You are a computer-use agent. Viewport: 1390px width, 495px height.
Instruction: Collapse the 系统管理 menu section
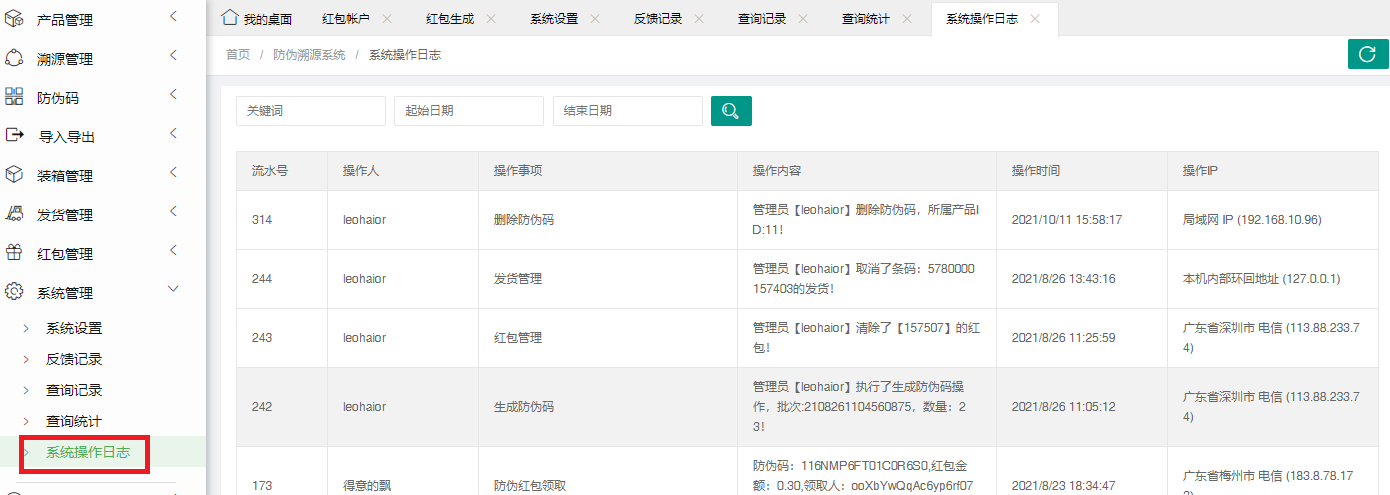(173, 290)
